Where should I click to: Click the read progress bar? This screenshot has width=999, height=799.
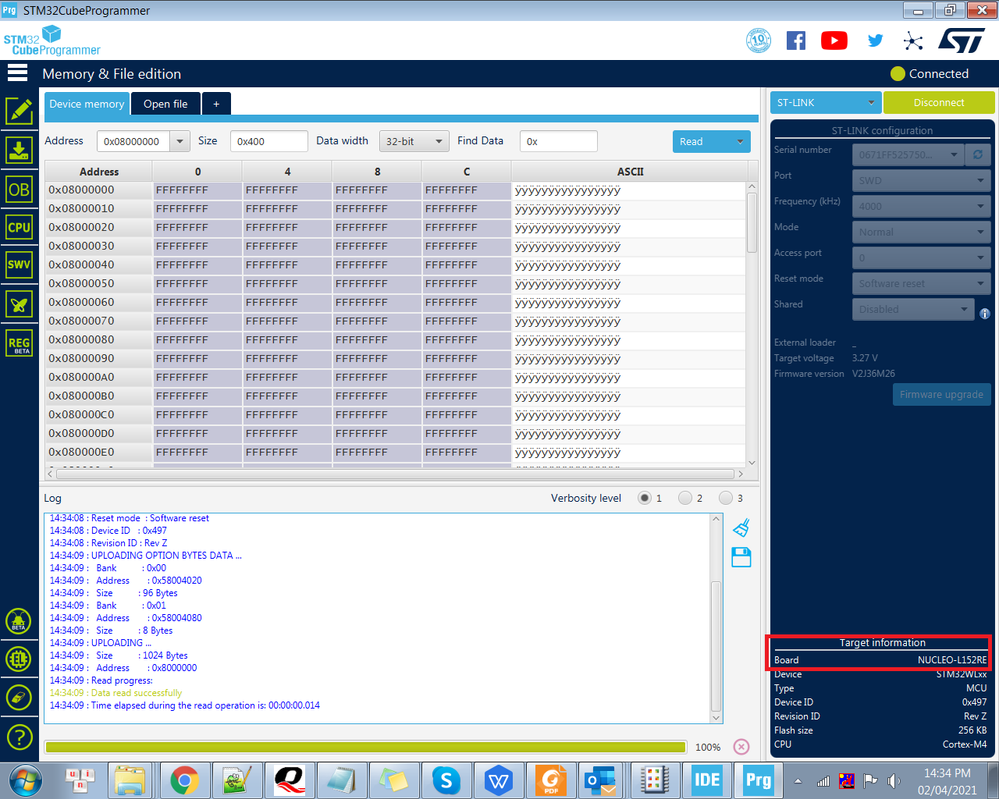(x=365, y=747)
